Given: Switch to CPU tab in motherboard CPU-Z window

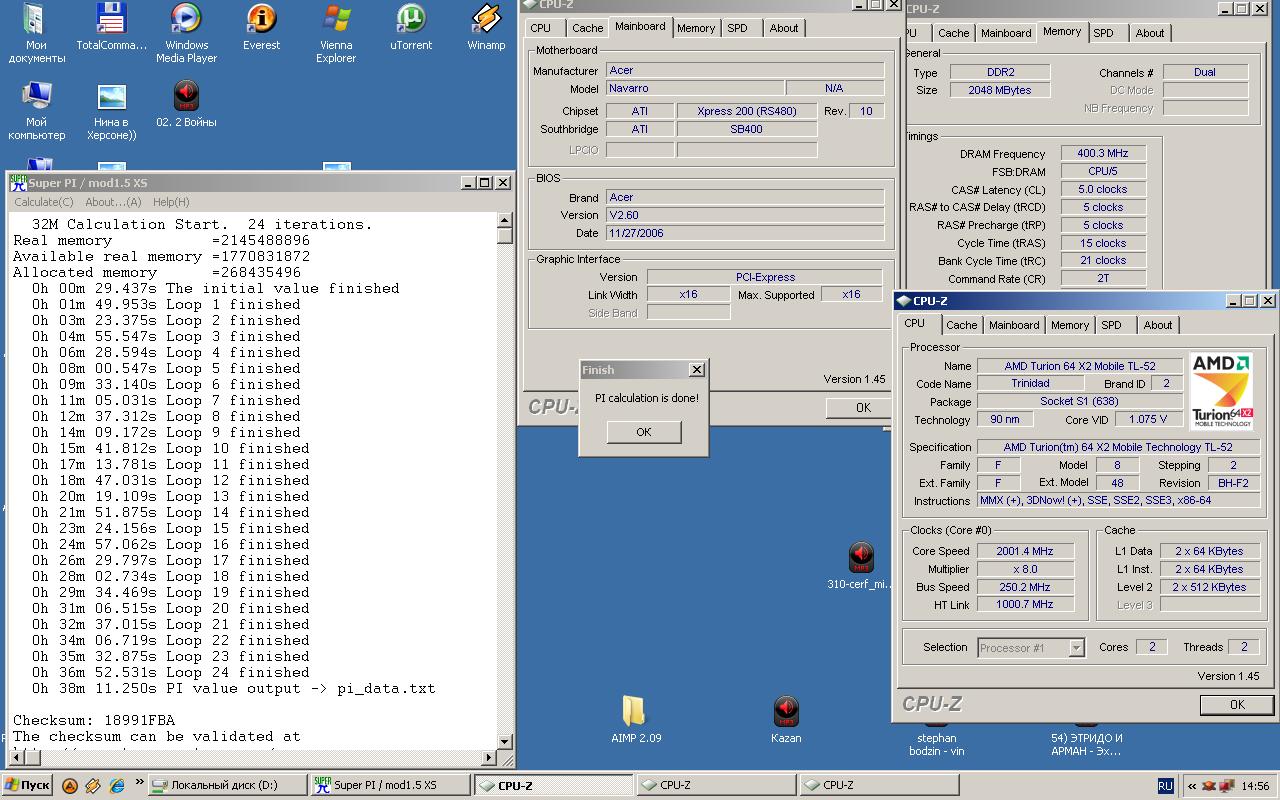Looking at the screenshot, I should 540,28.
